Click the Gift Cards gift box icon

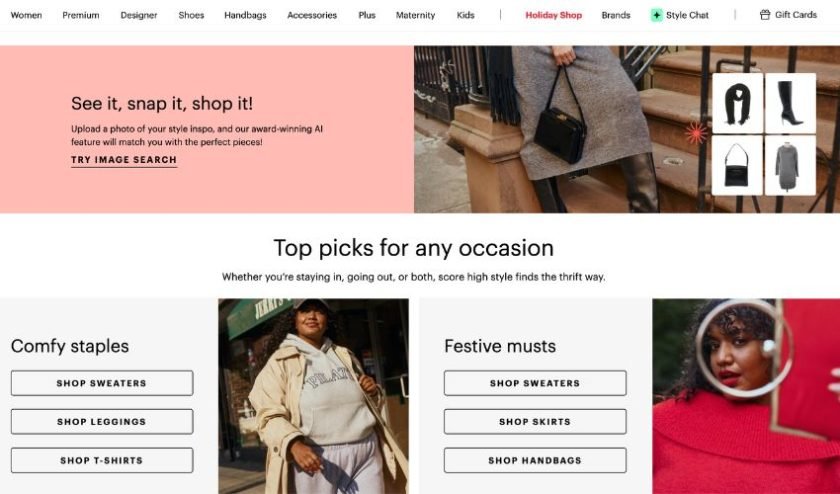pyautogui.click(x=765, y=15)
